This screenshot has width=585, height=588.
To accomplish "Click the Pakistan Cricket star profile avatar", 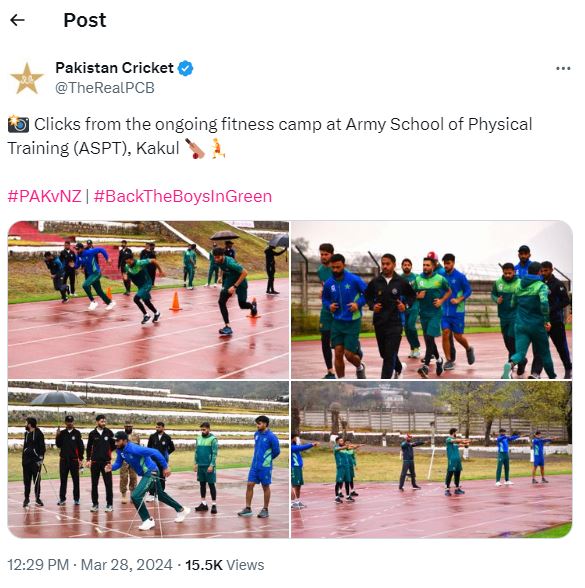I will [x=27, y=78].
